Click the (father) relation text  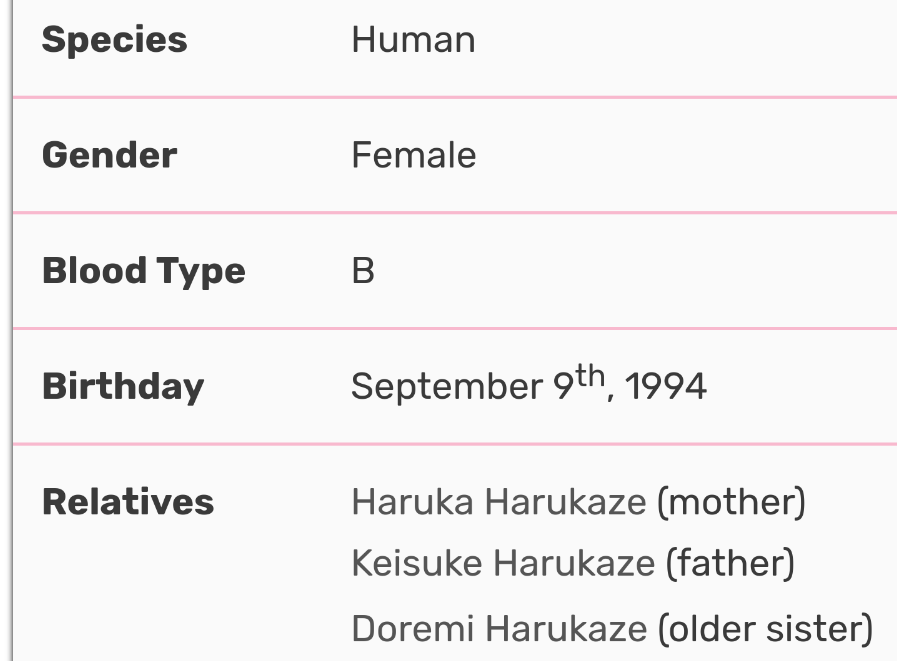click(730, 565)
